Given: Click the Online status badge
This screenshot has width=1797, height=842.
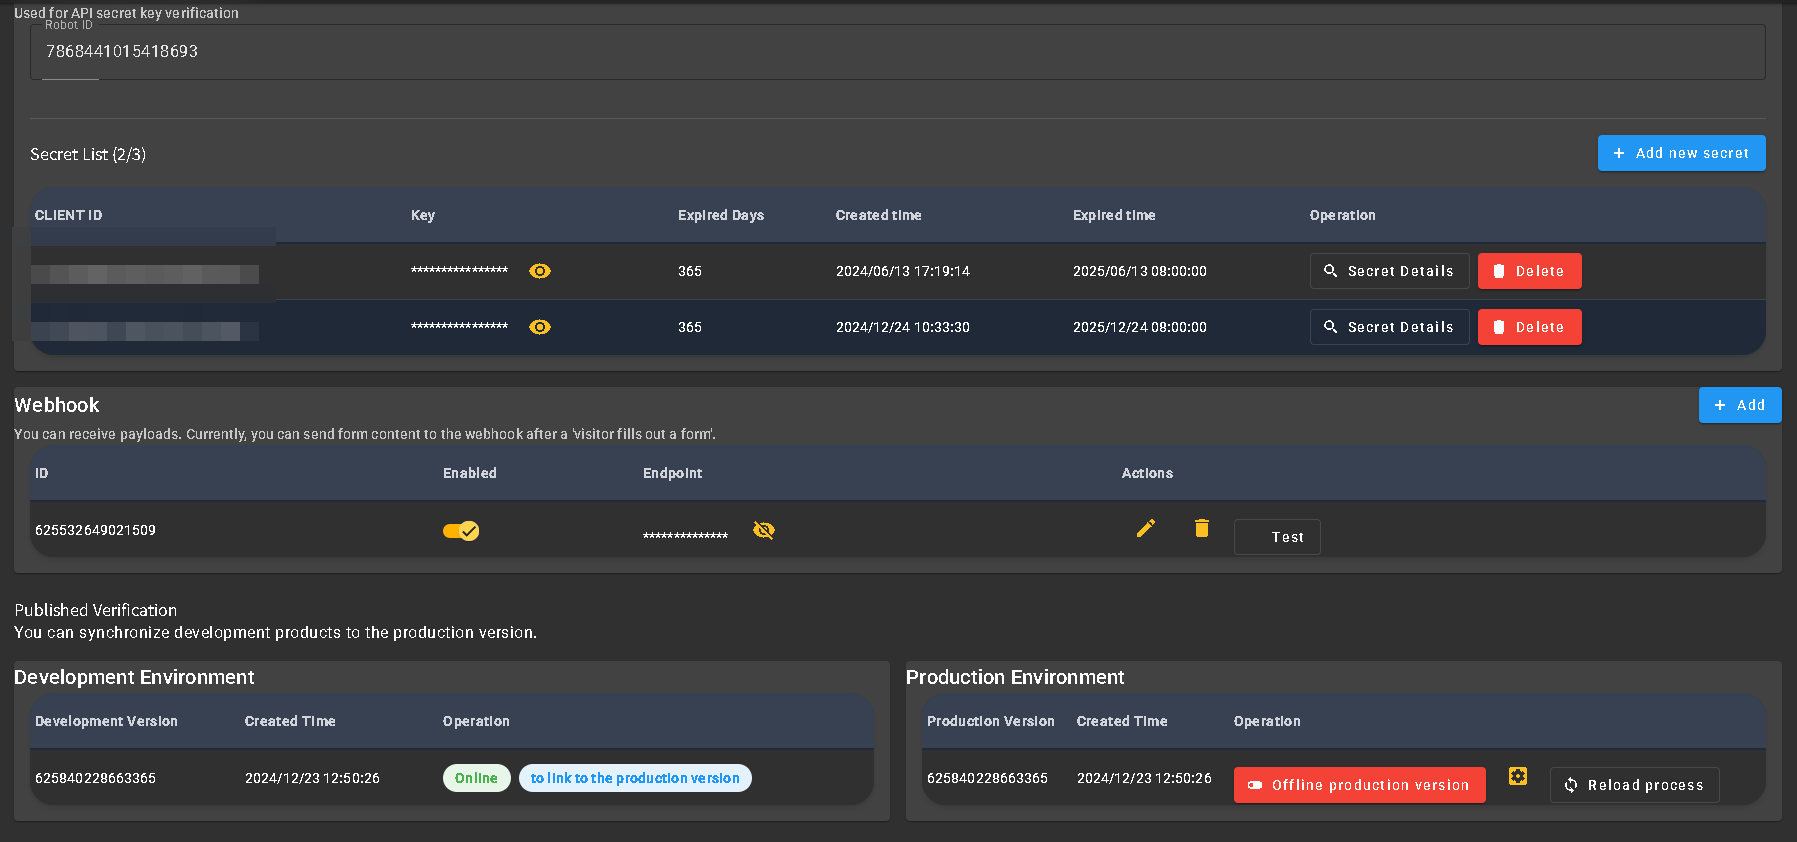Looking at the screenshot, I should (x=476, y=778).
